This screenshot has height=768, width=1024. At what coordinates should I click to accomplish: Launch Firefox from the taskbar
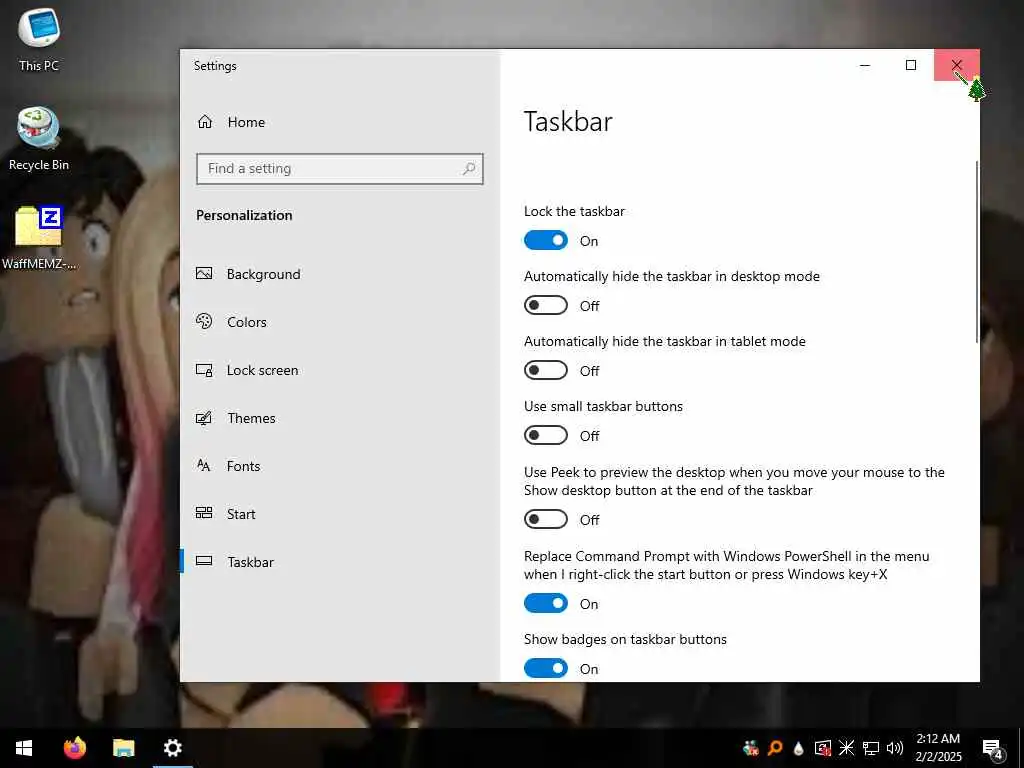coord(75,748)
